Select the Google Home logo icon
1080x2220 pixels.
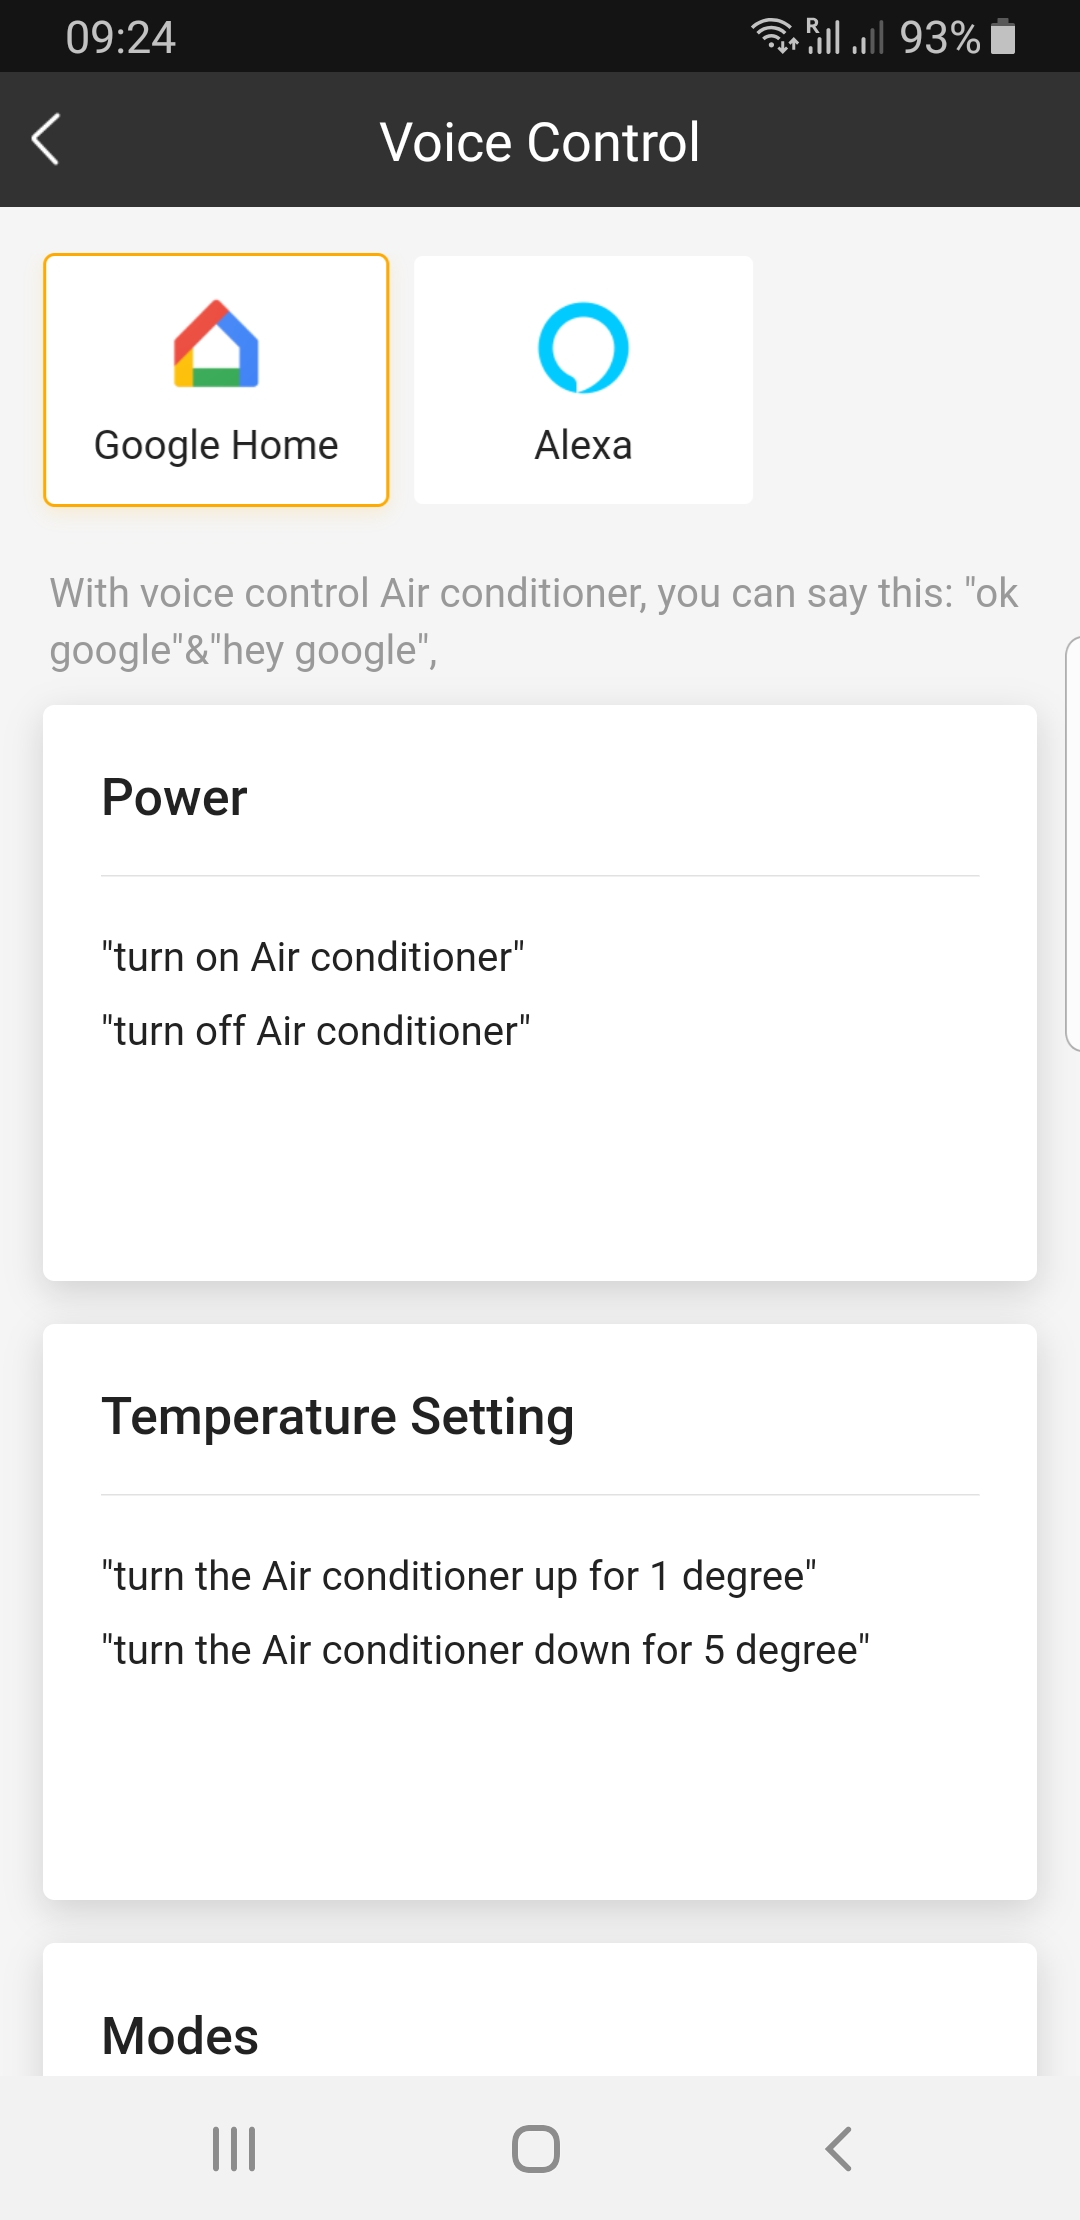click(216, 343)
